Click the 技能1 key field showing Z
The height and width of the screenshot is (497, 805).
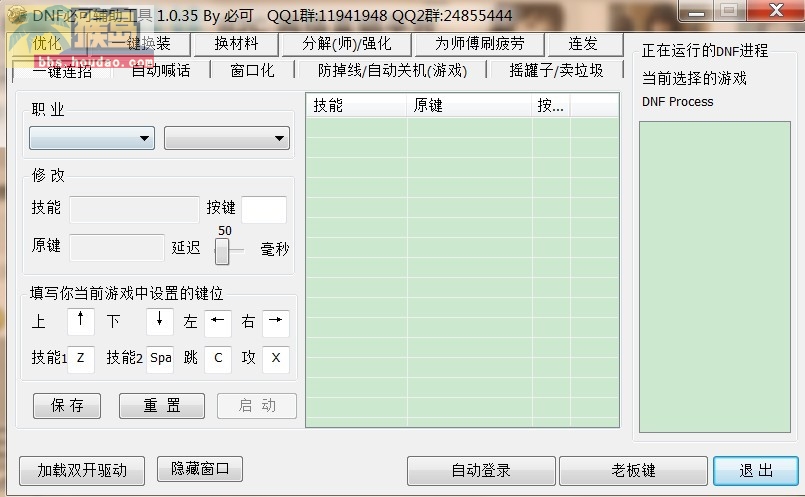(81, 358)
